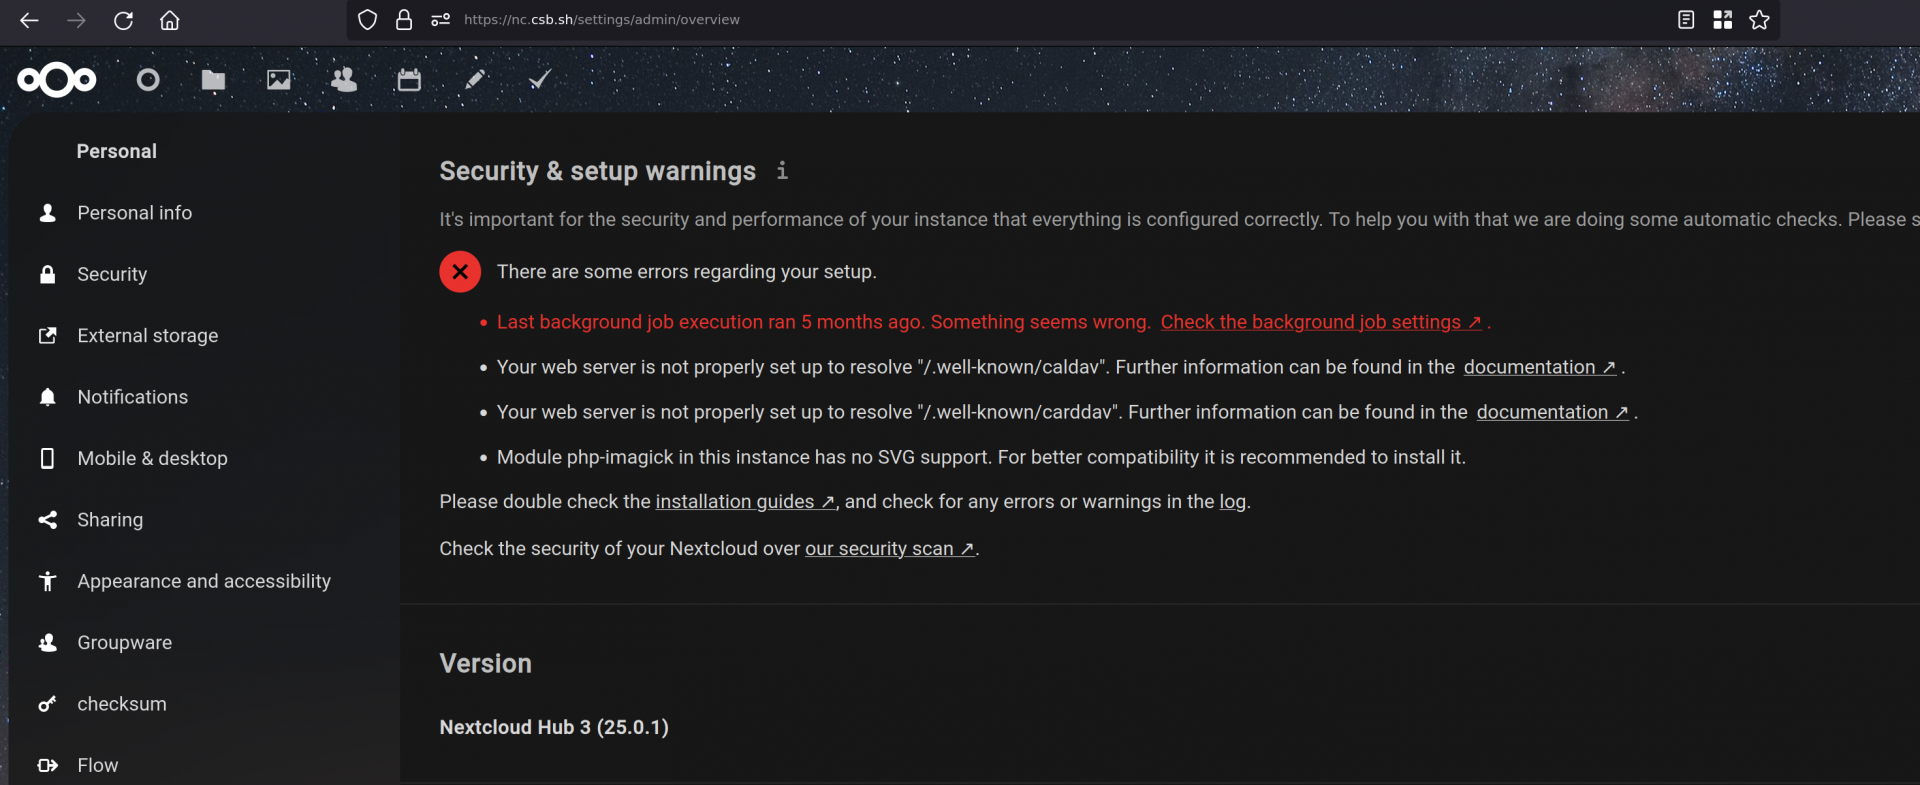1920x785 pixels.
Task: Click the checksum key icon
Action: [47, 704]
